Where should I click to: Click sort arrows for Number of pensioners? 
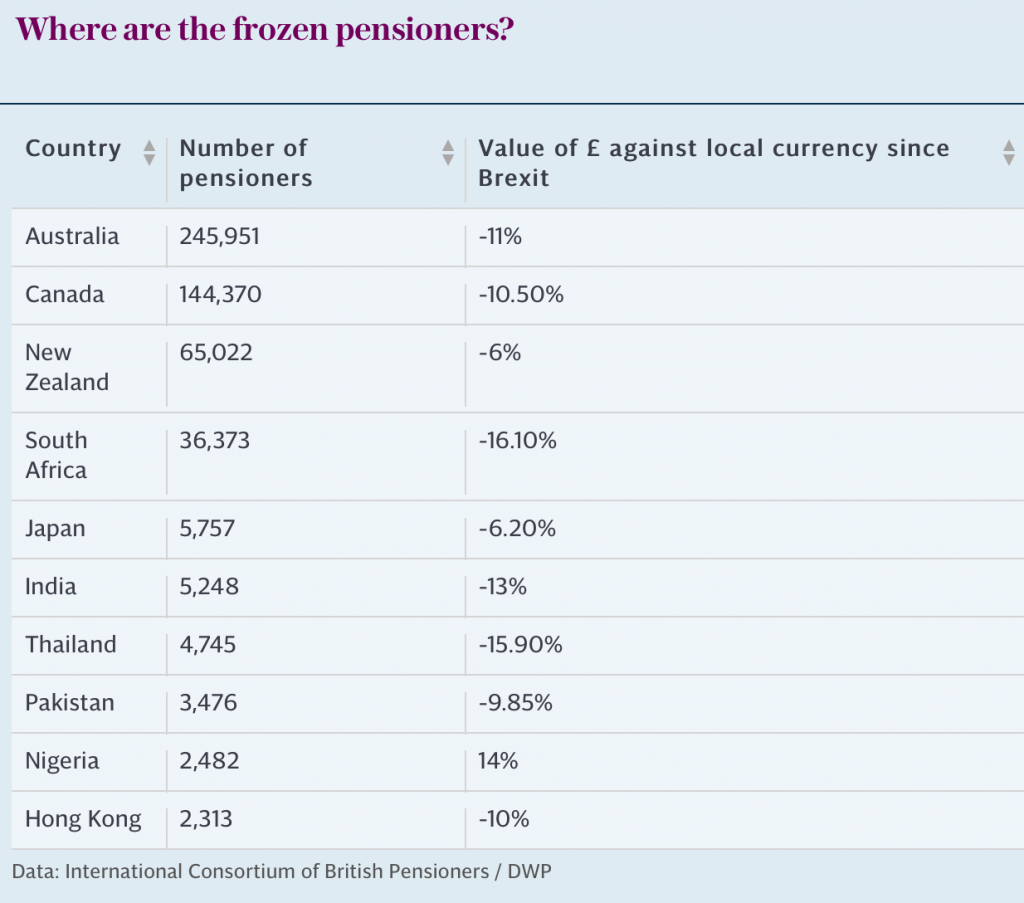coord(448,152)
